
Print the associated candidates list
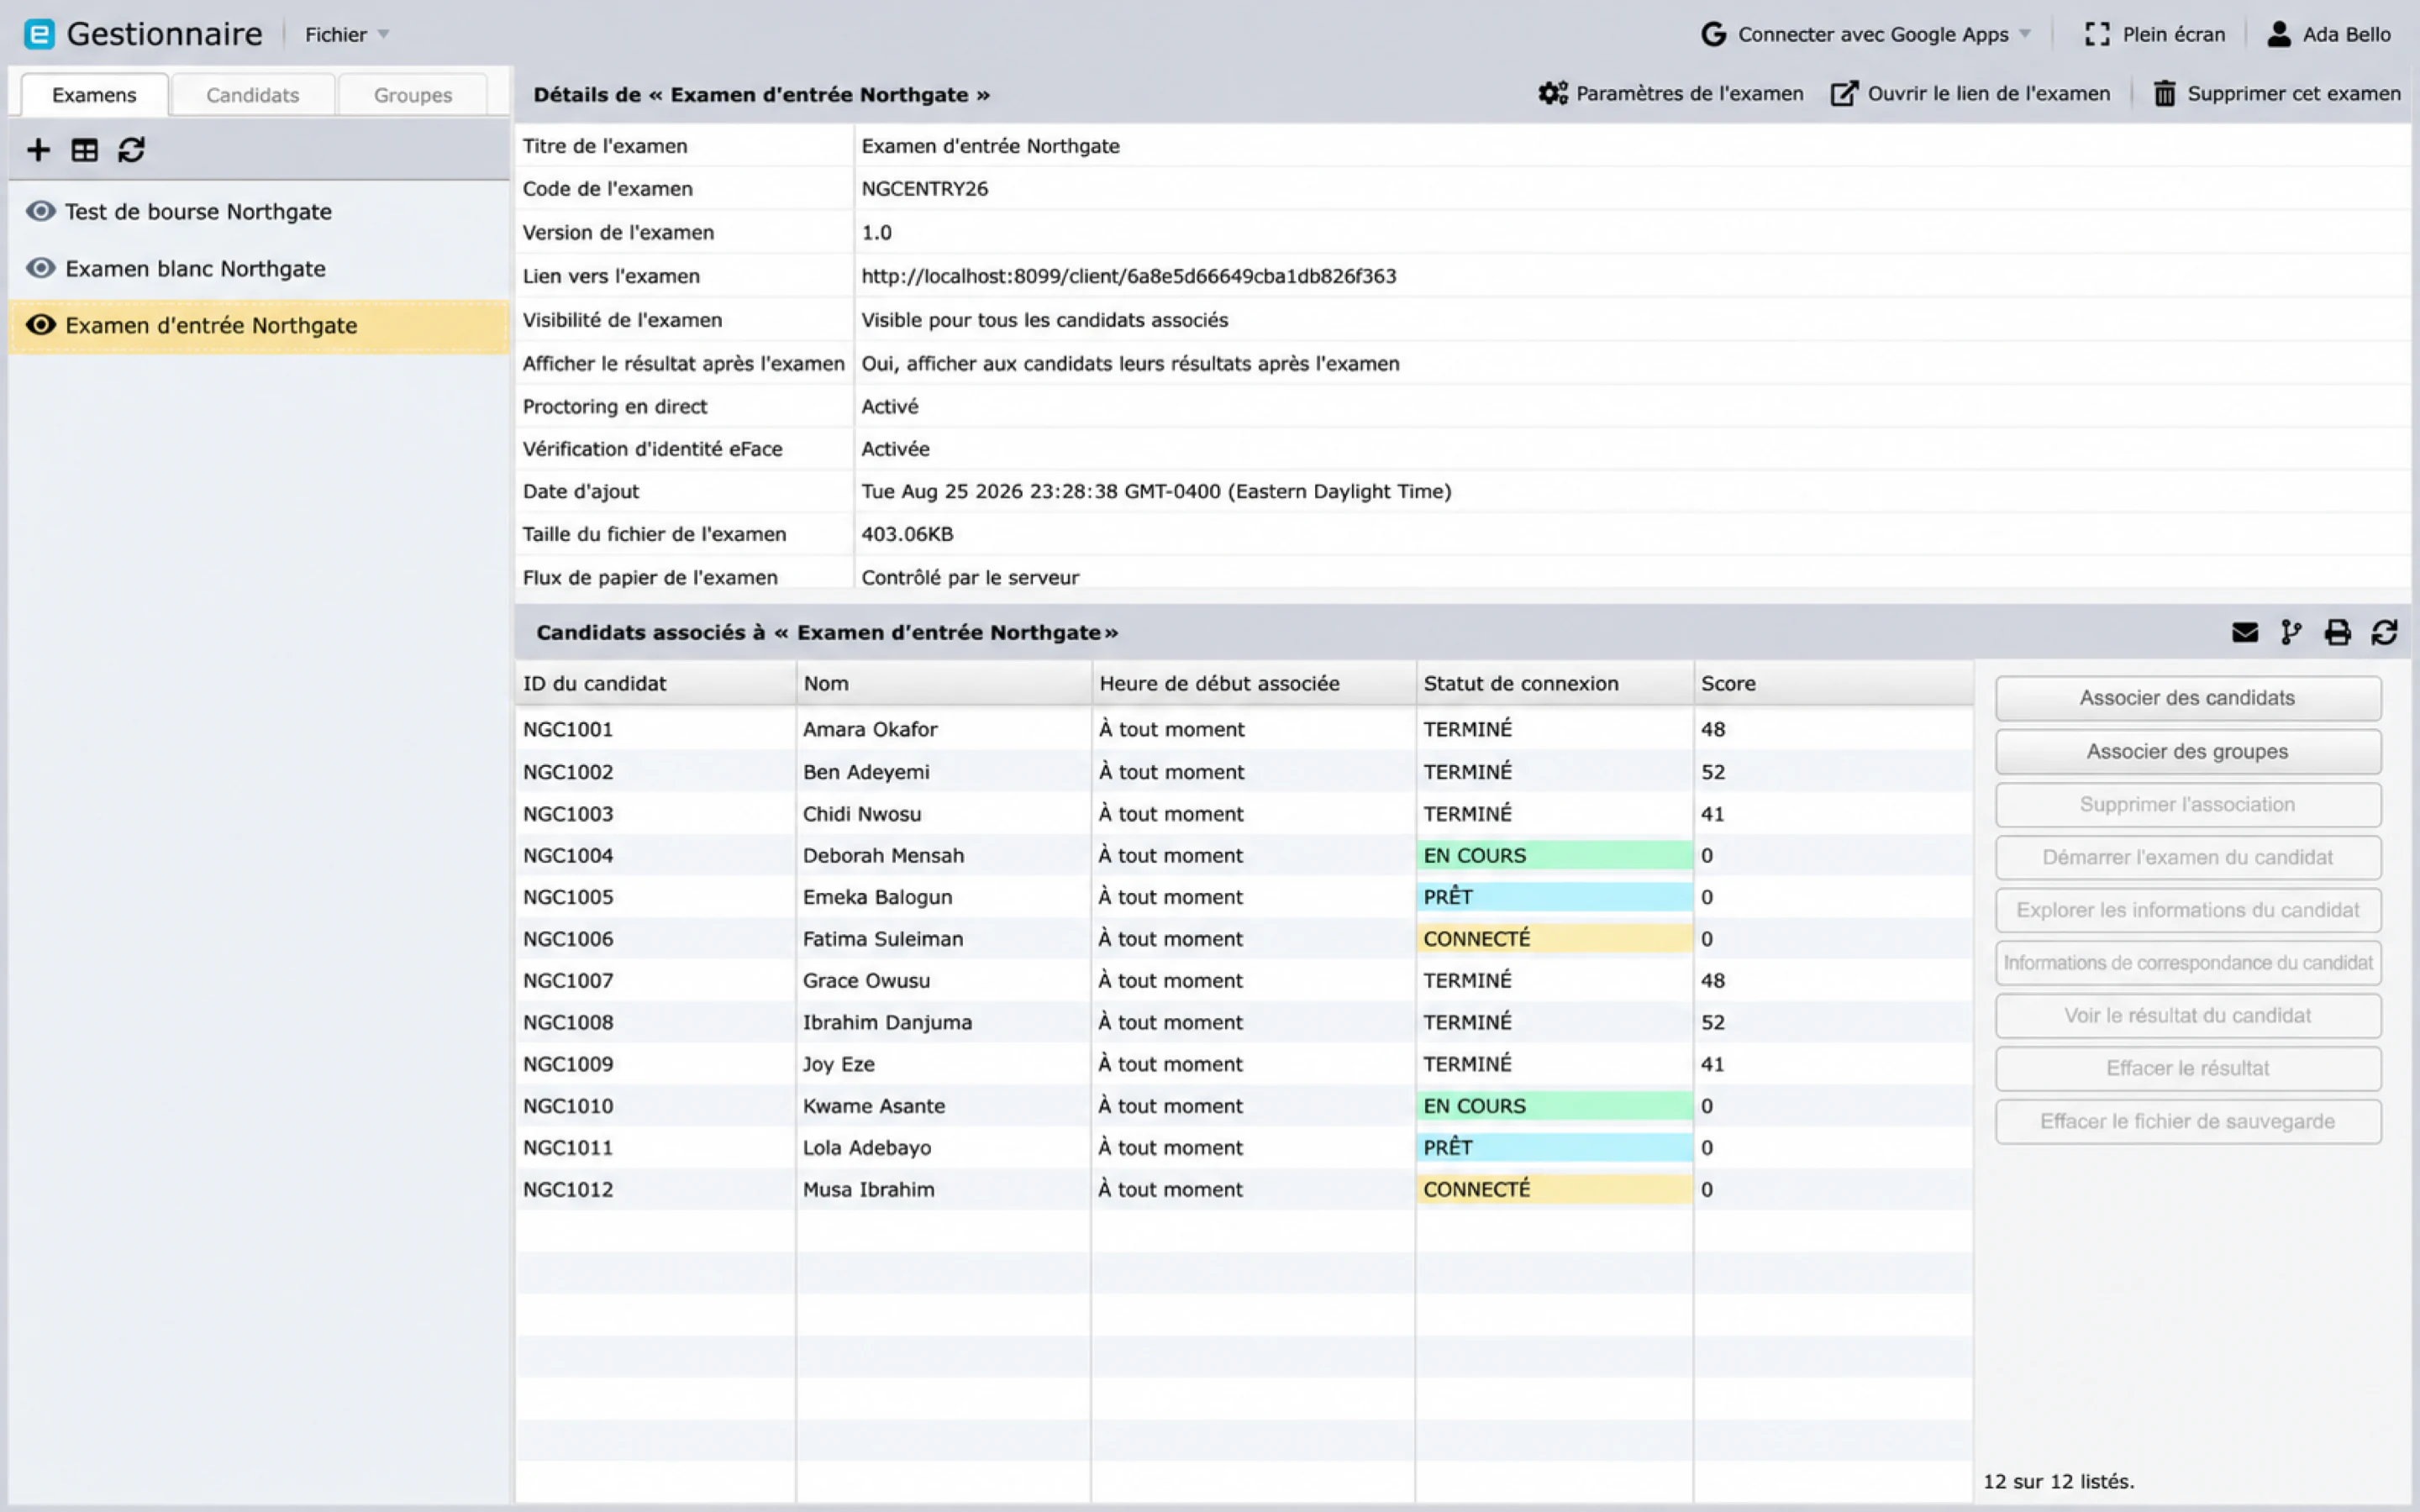pyautogui.click(x=2338, y=632)
